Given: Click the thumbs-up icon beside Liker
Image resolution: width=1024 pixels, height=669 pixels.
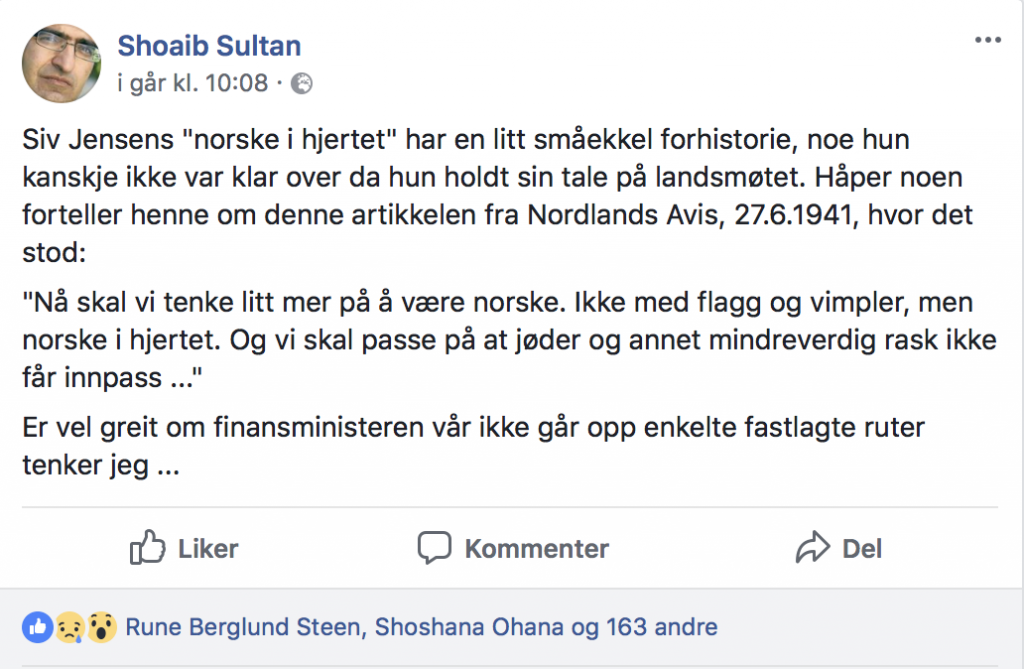Looking at the screenshot, I should (x=147, y=548).
